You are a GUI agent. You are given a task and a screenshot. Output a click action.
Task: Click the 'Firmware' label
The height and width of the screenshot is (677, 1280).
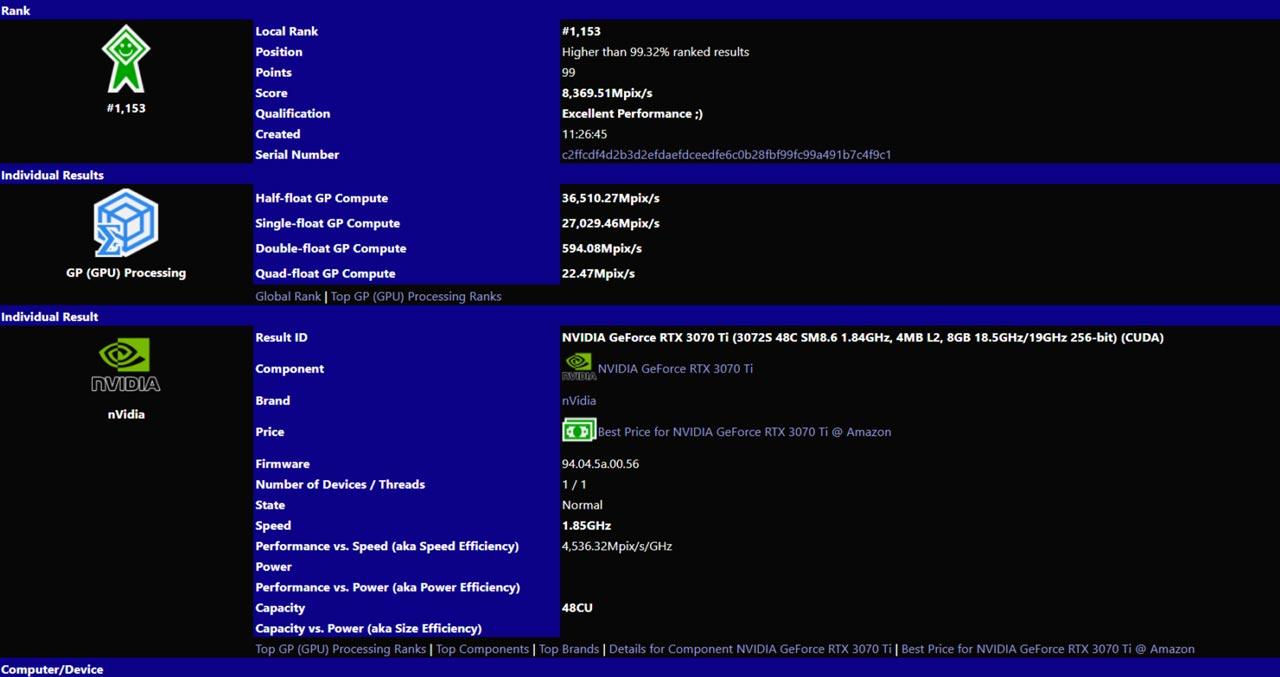point(282,464)
